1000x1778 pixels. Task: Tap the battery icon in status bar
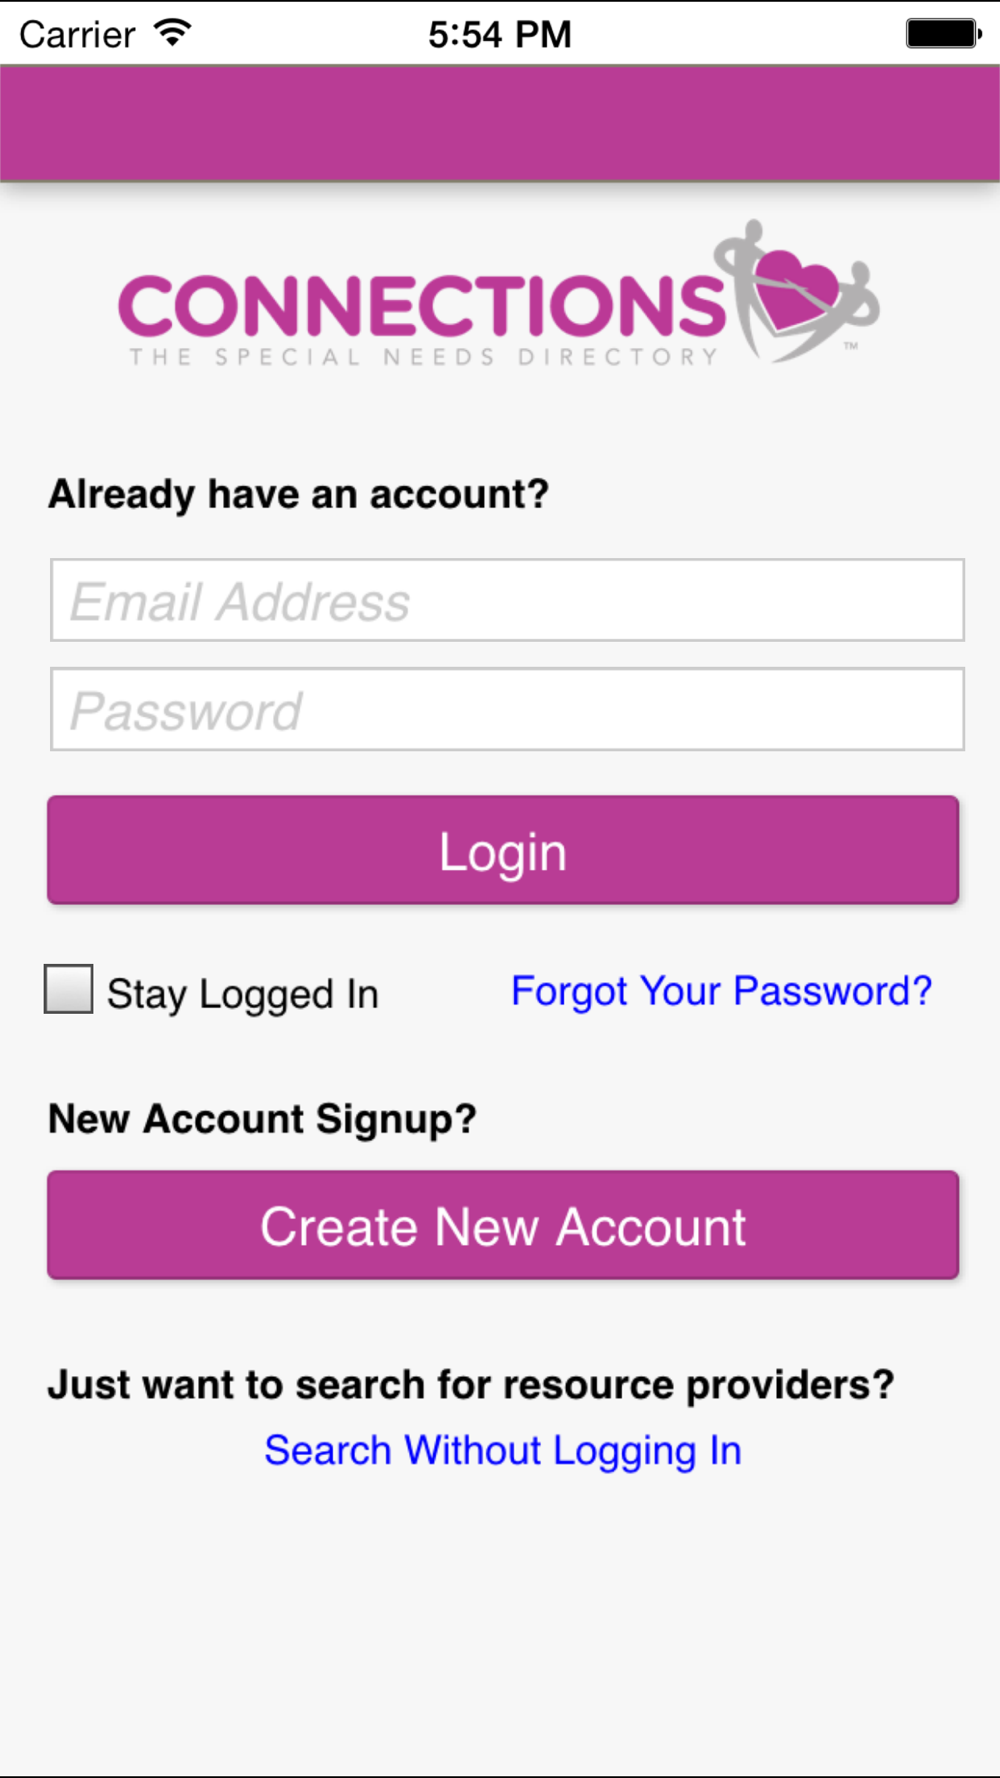click(944, 33)
